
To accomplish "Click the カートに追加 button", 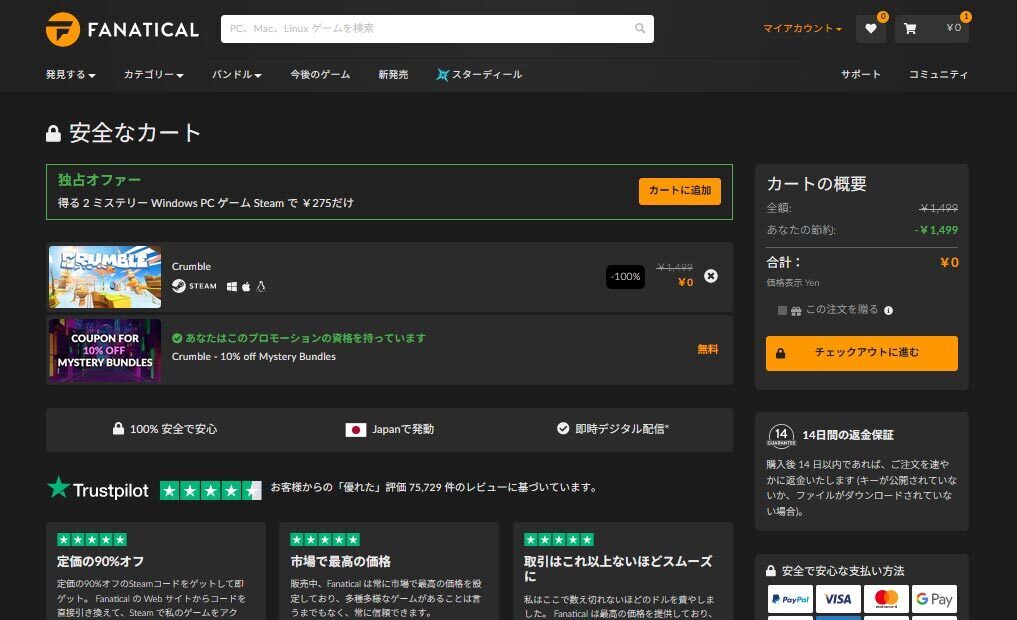I will click(x=680, y=191).
